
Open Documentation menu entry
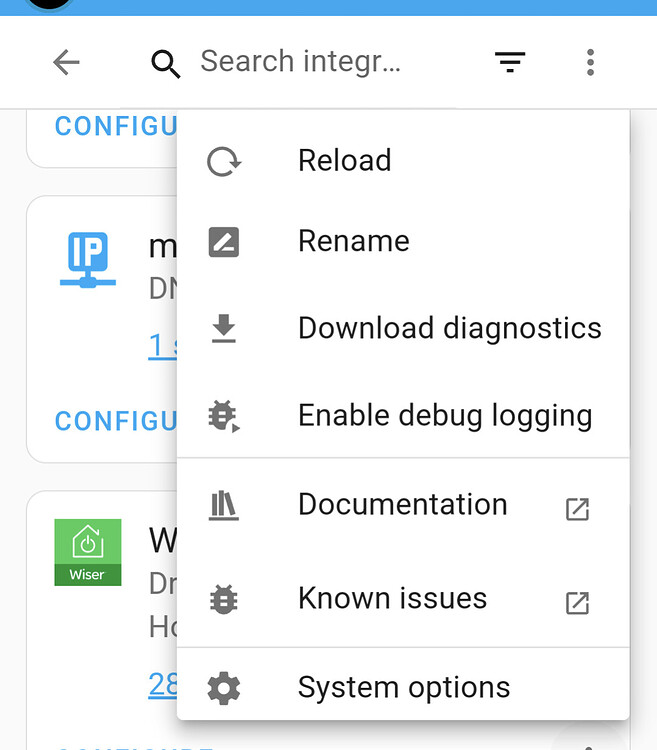(403, 505)
